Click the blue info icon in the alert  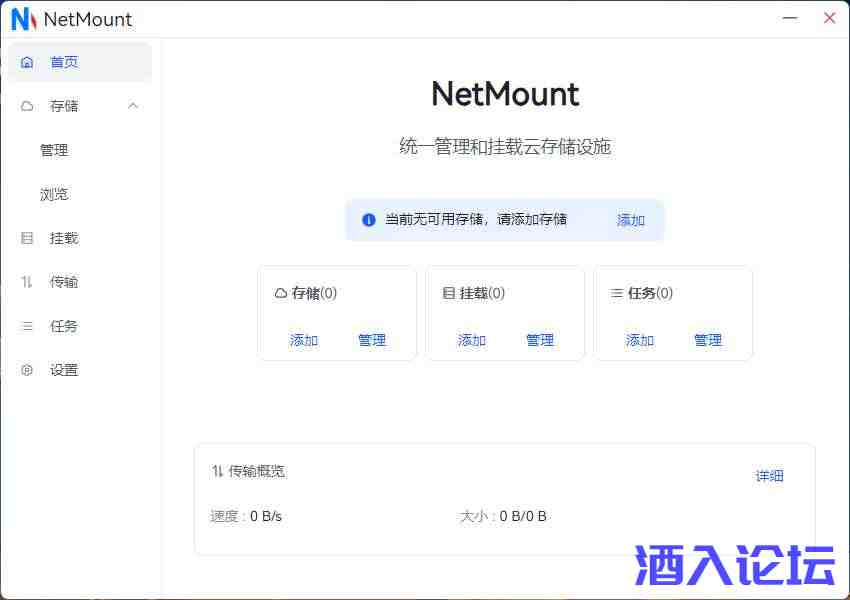369,220
